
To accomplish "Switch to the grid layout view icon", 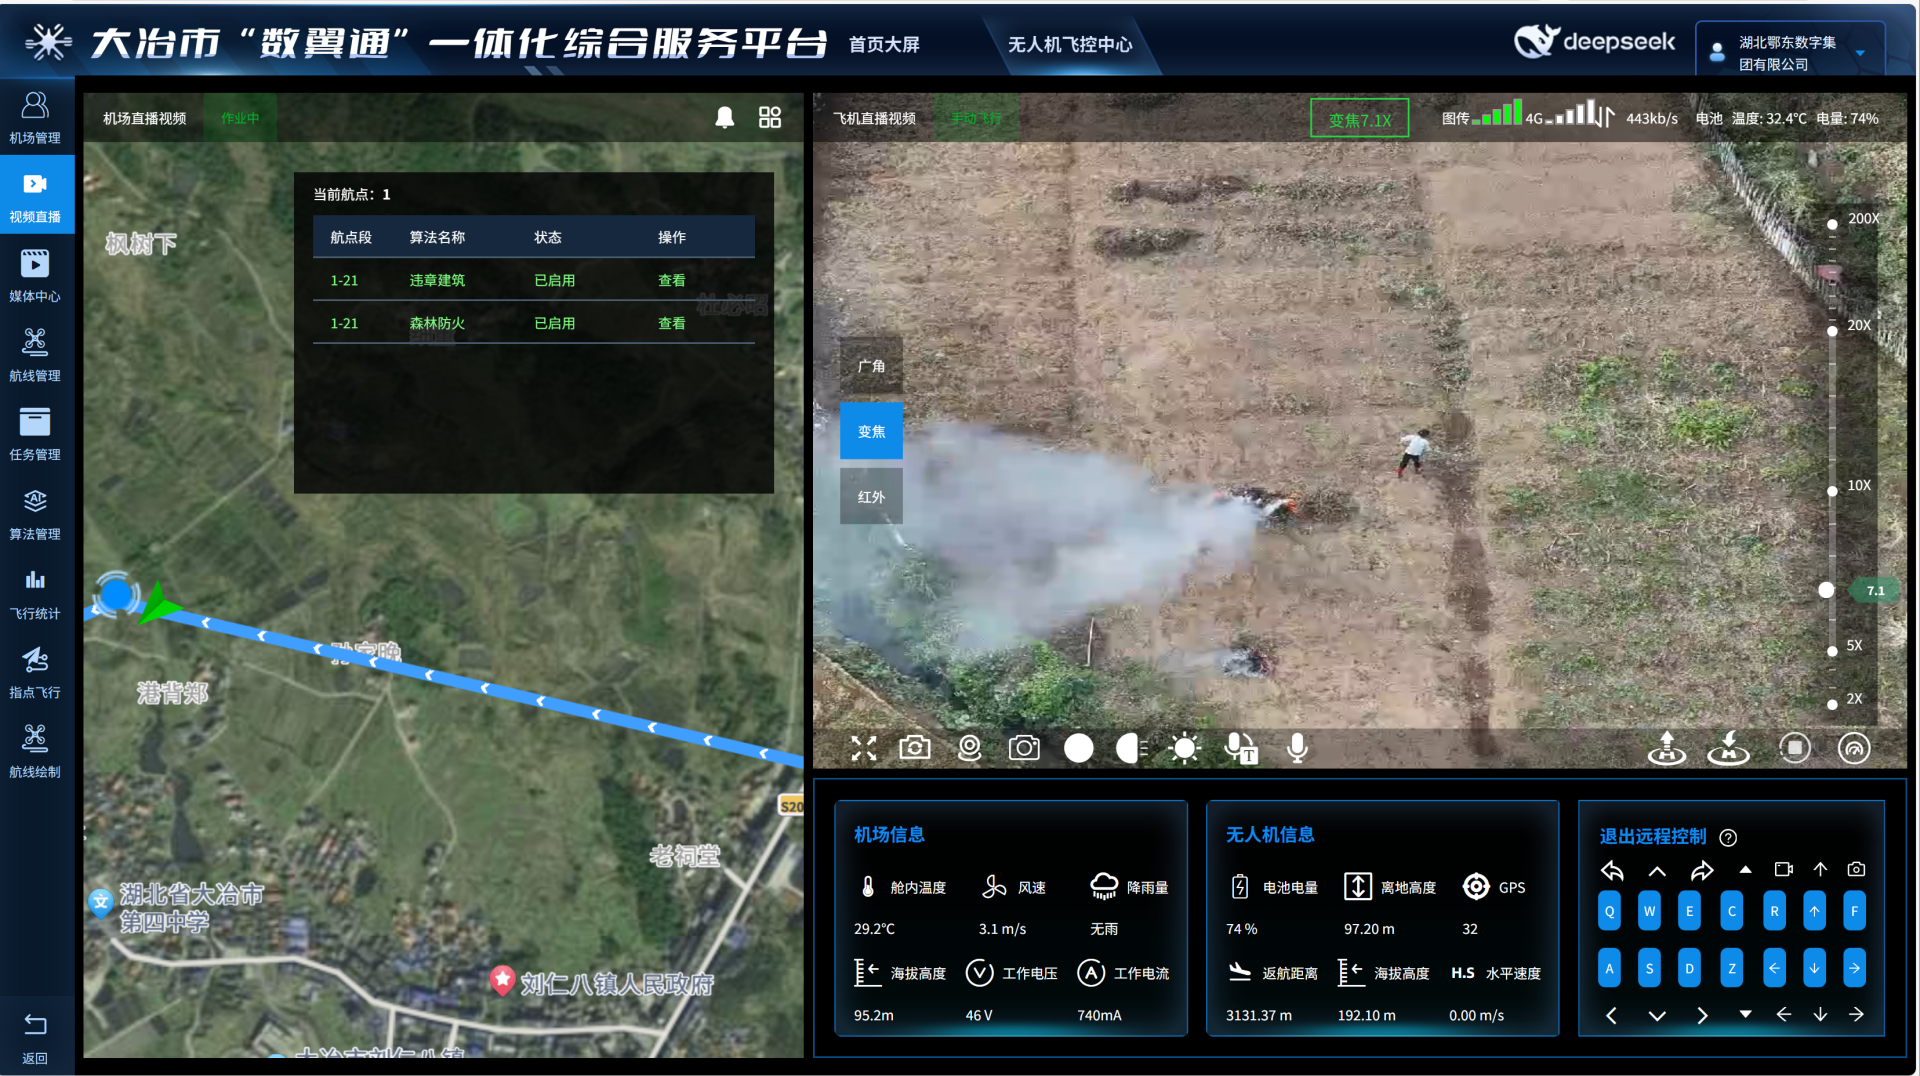I will coord(770,118).
